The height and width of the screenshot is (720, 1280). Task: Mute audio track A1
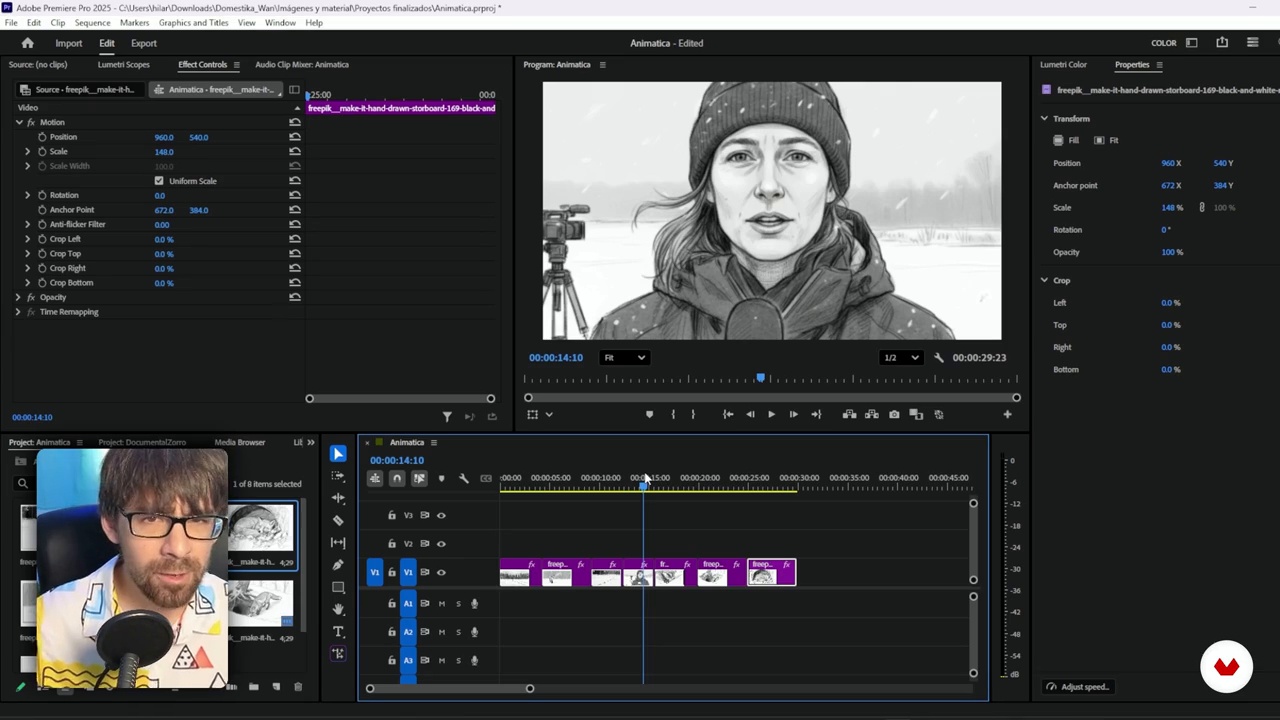pyautogui.click(x=441, y=604)
